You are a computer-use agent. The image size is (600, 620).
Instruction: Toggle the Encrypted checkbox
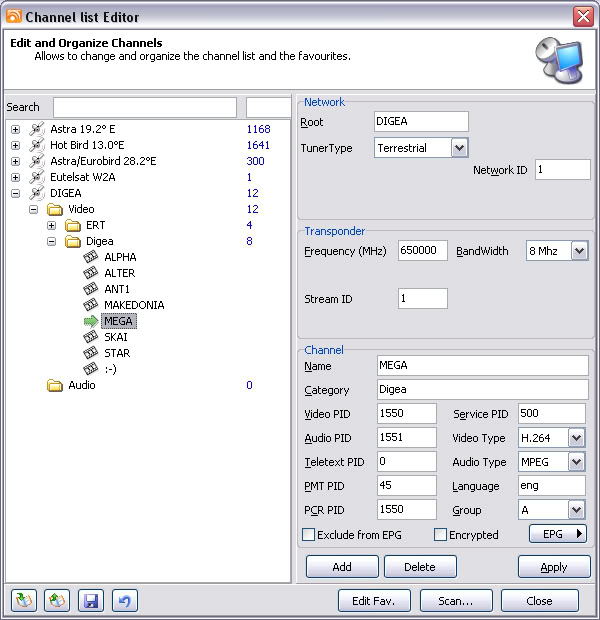coord(440,535)
